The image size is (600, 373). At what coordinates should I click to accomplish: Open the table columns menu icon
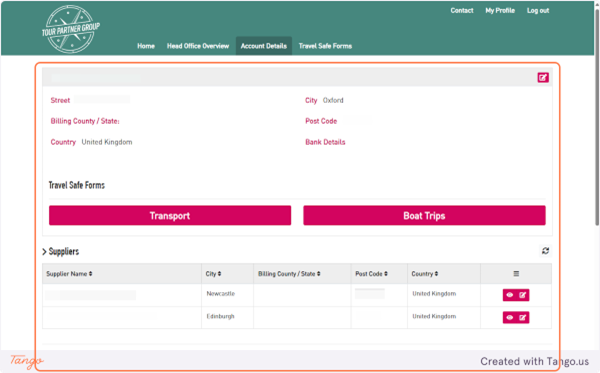516,274
